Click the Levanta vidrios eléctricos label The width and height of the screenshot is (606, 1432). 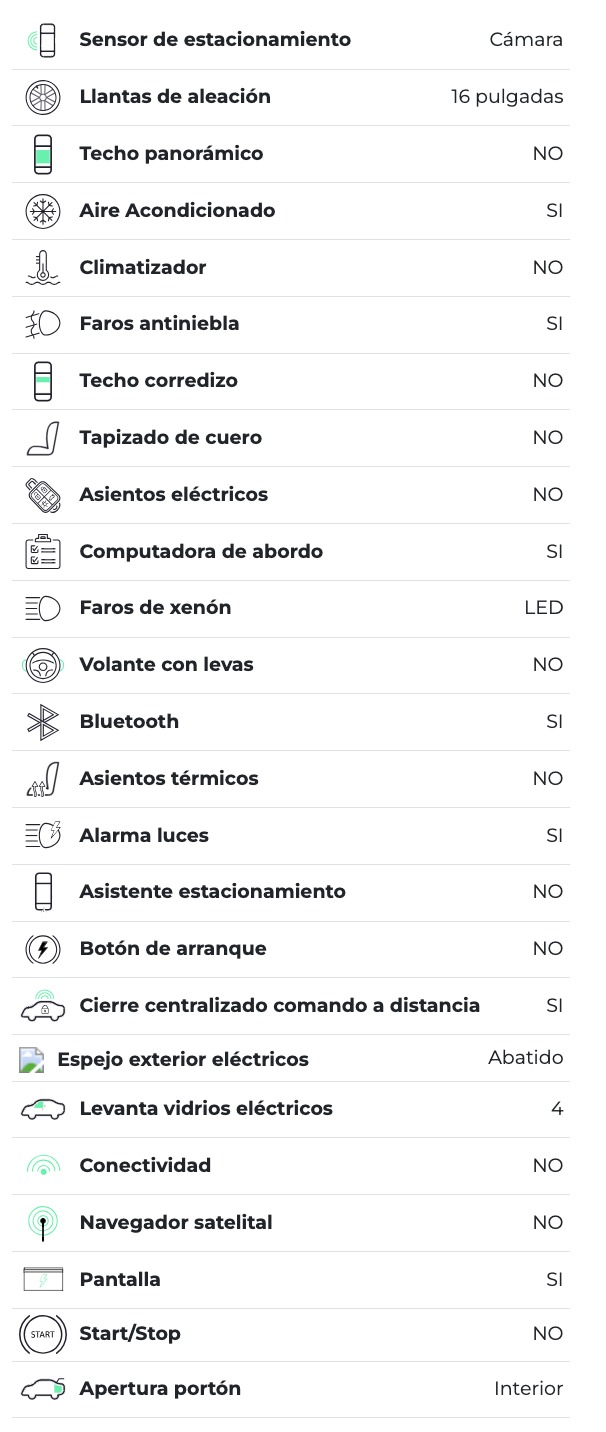point(206,1109)
